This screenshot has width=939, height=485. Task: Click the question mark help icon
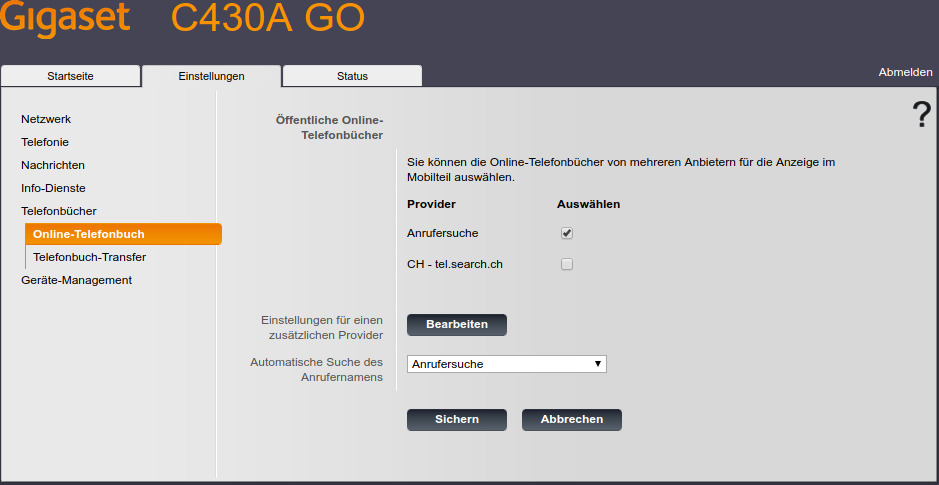coord(921,116)
